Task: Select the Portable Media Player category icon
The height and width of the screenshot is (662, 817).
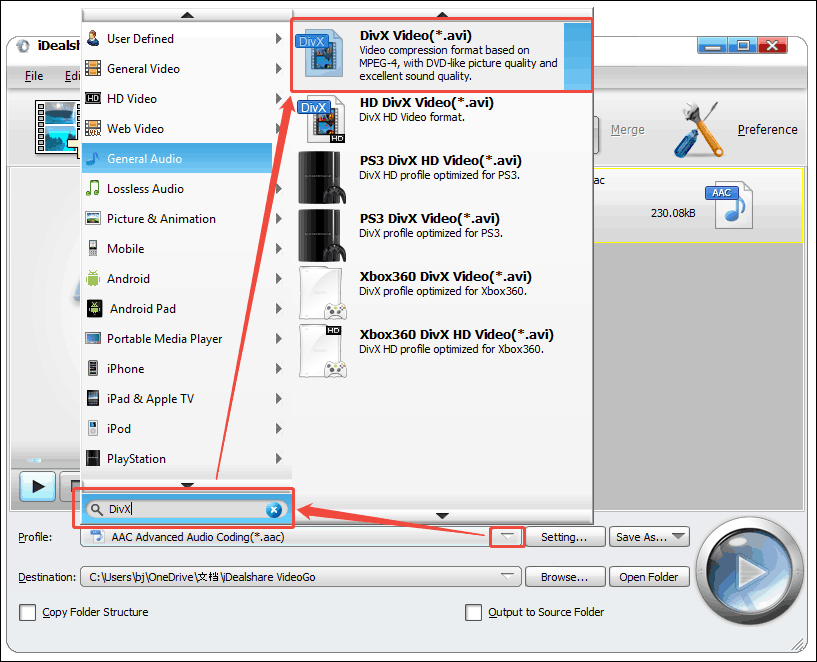Action: [x=92, y=338]
